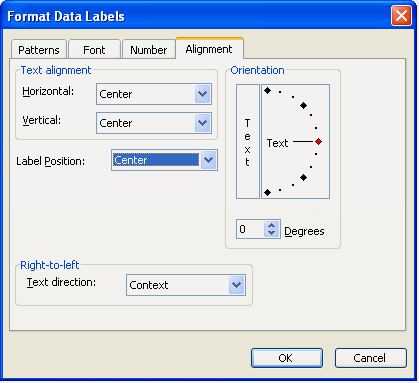Screen dimensions: 419x383
Task: Open the Text direction dropdown
Action: (237, 285)
